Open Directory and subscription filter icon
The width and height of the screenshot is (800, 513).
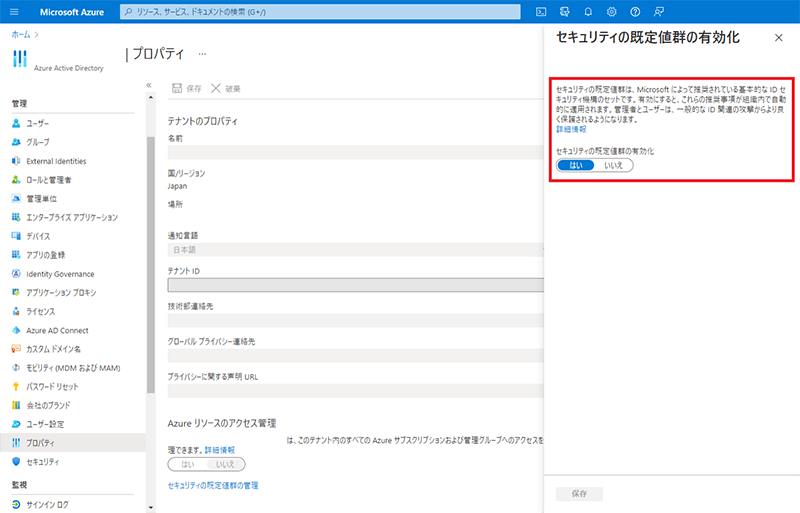click(564, 12)
